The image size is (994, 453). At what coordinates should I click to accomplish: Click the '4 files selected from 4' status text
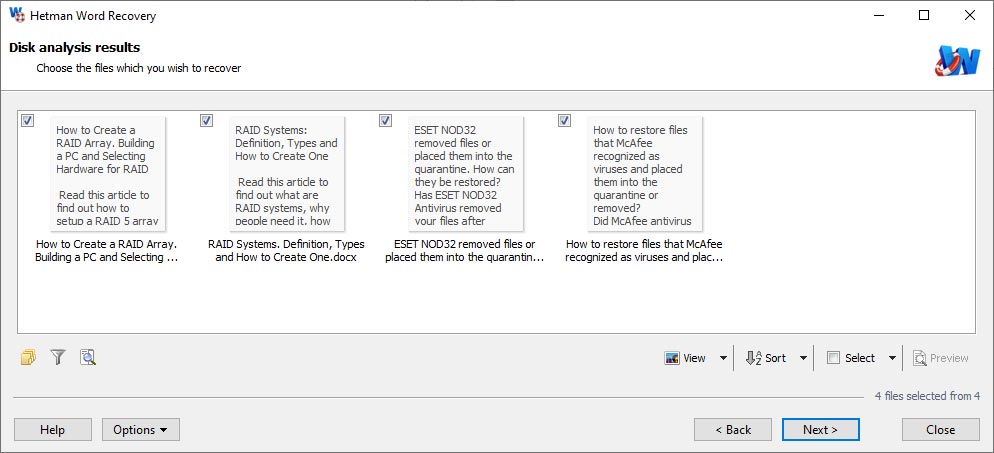point(927,396)
